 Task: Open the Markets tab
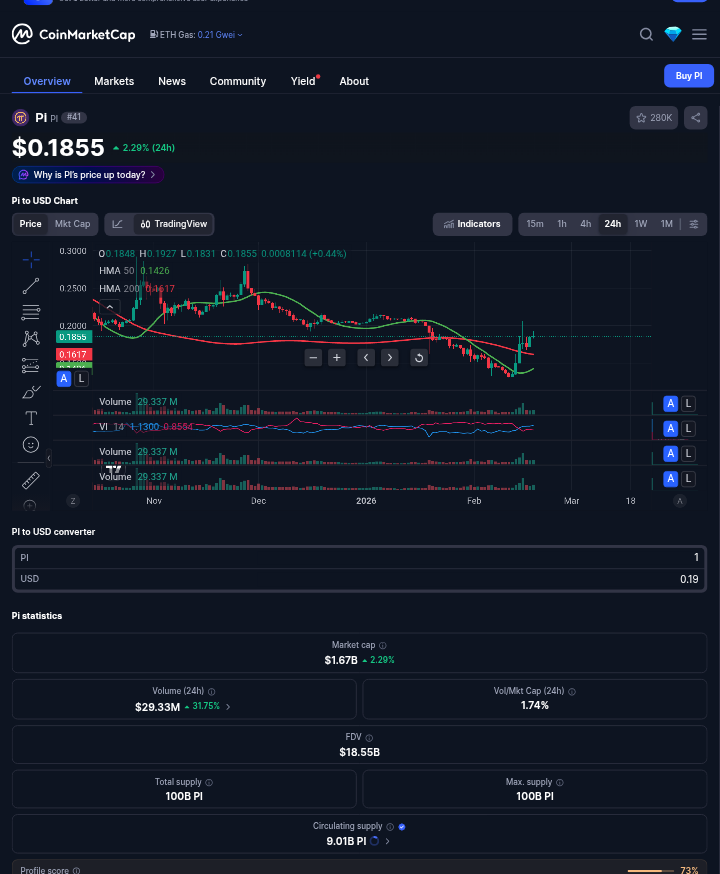114,81
